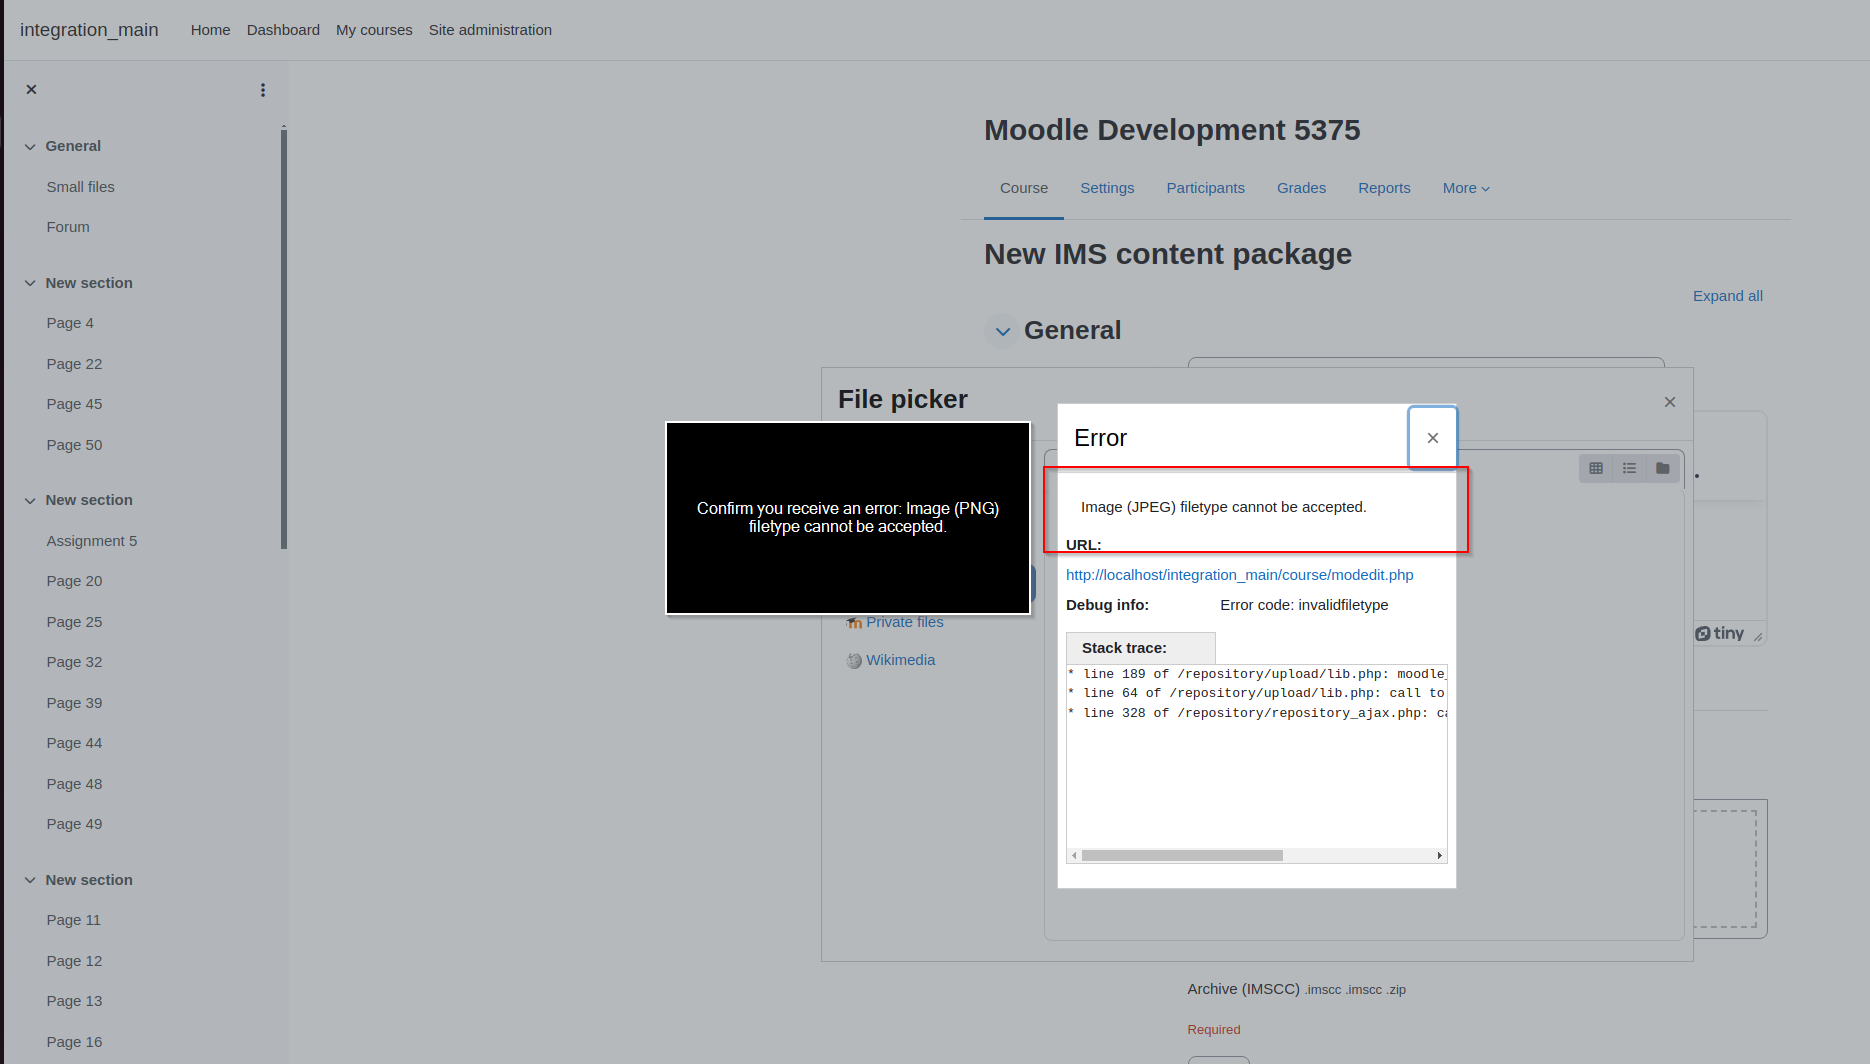Viewport: 1870px width, 1064px height.
Task: Switch file picker to tree view
Action: (1662, 468)
